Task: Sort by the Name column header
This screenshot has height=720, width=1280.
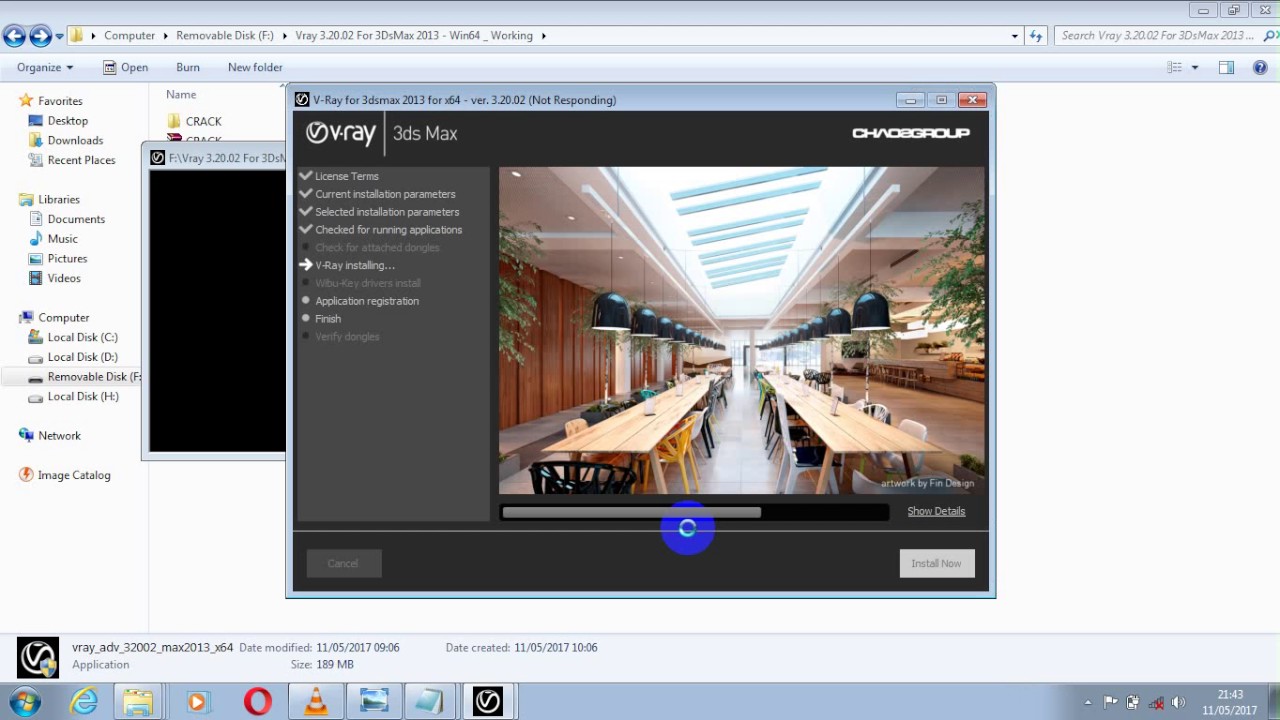Action: 181,94
